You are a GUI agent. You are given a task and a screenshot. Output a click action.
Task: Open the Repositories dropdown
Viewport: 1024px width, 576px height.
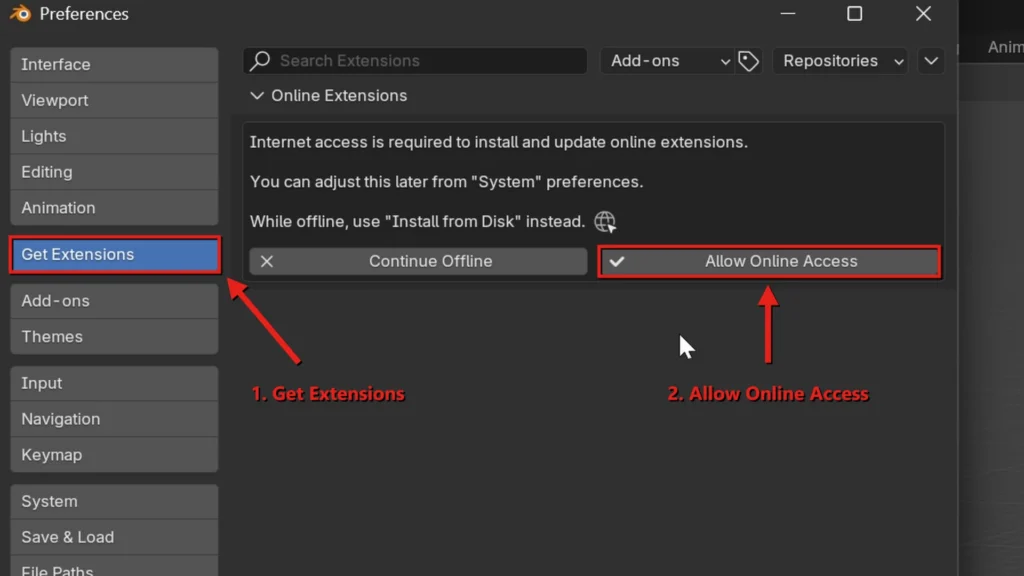click(840, 61)
